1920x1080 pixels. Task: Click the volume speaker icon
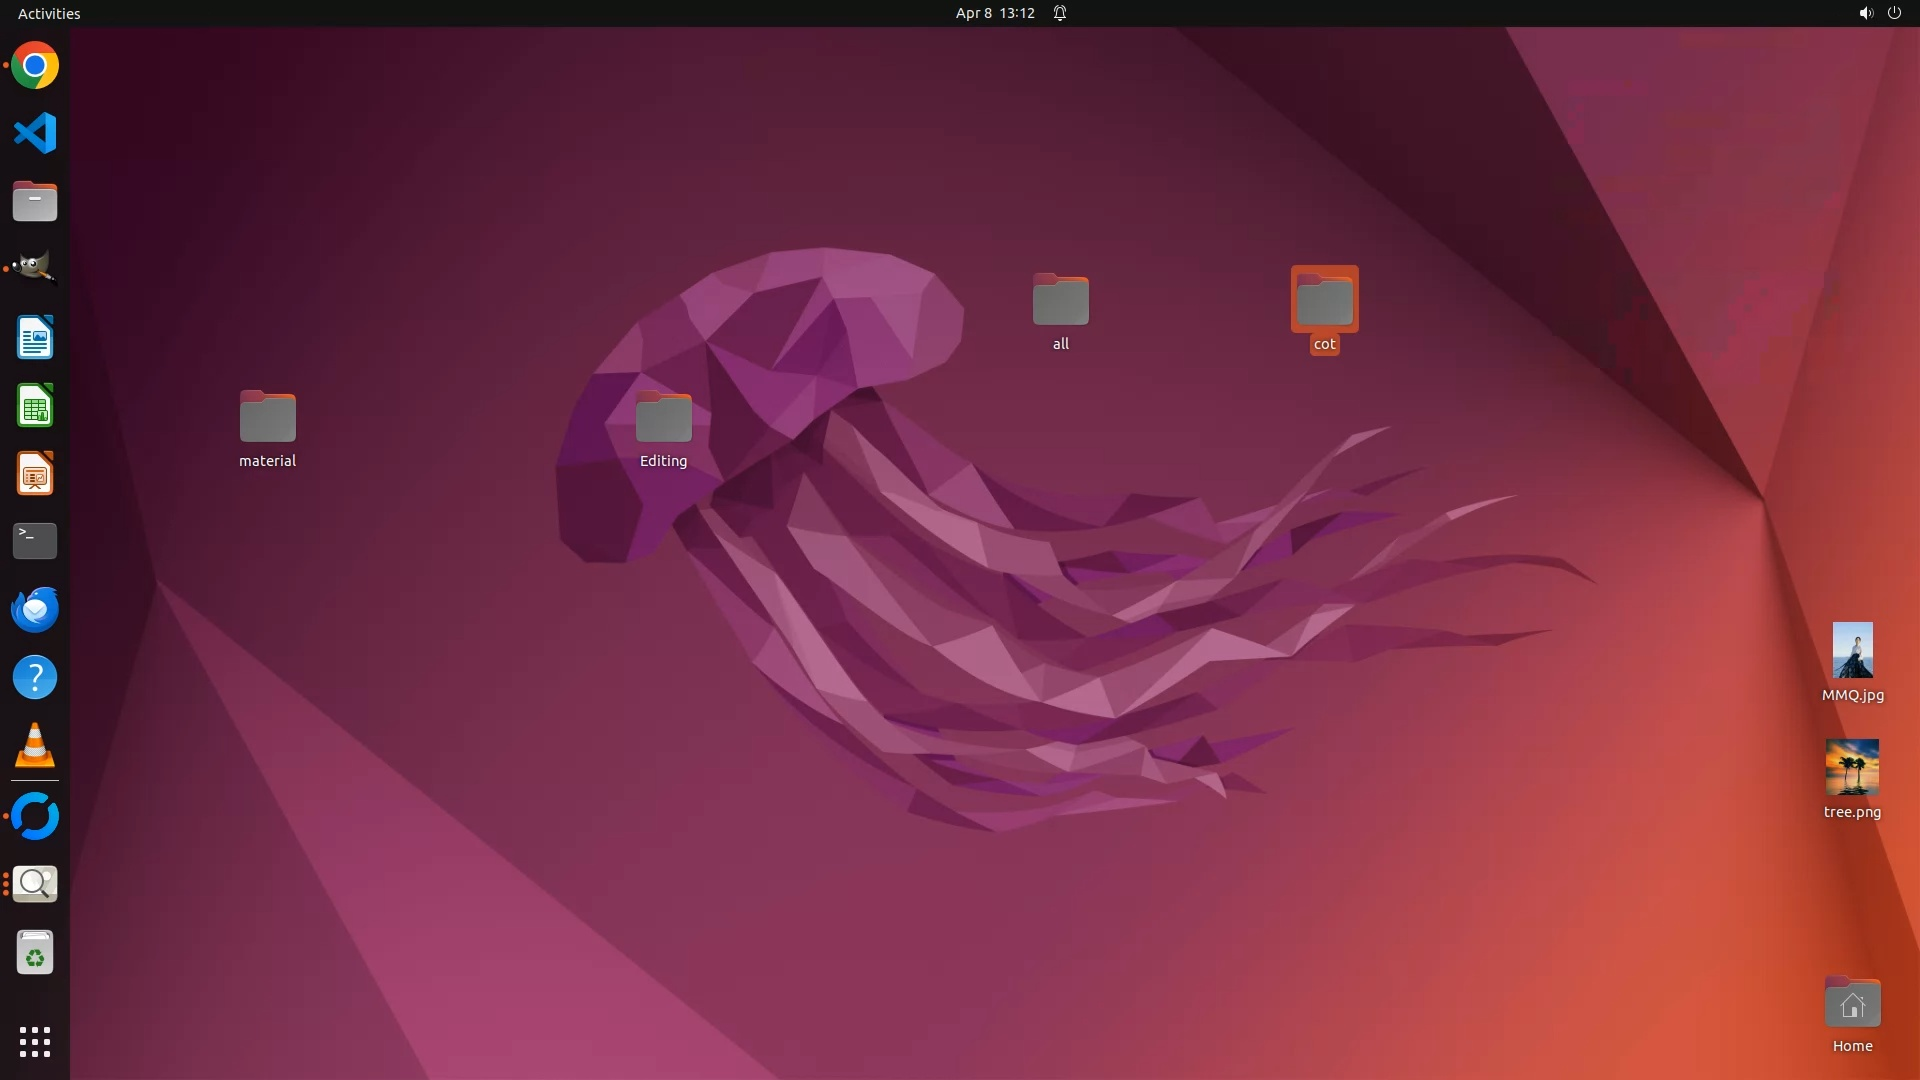tap(1865, 13)
